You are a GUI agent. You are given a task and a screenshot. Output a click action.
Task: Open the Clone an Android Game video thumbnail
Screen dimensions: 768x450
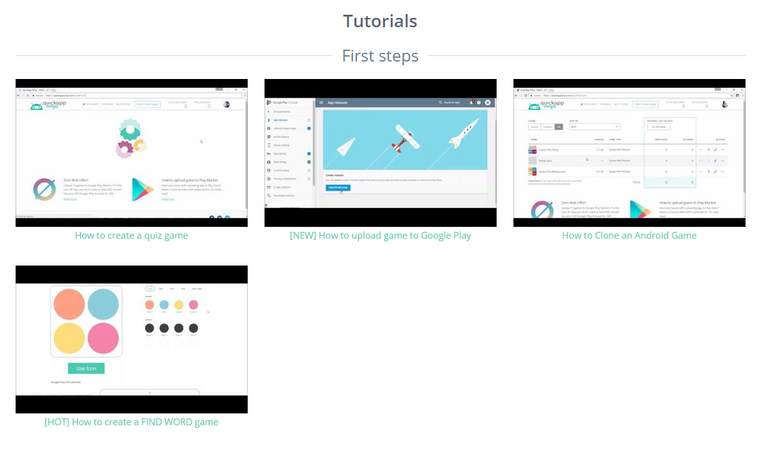point(629,153)
